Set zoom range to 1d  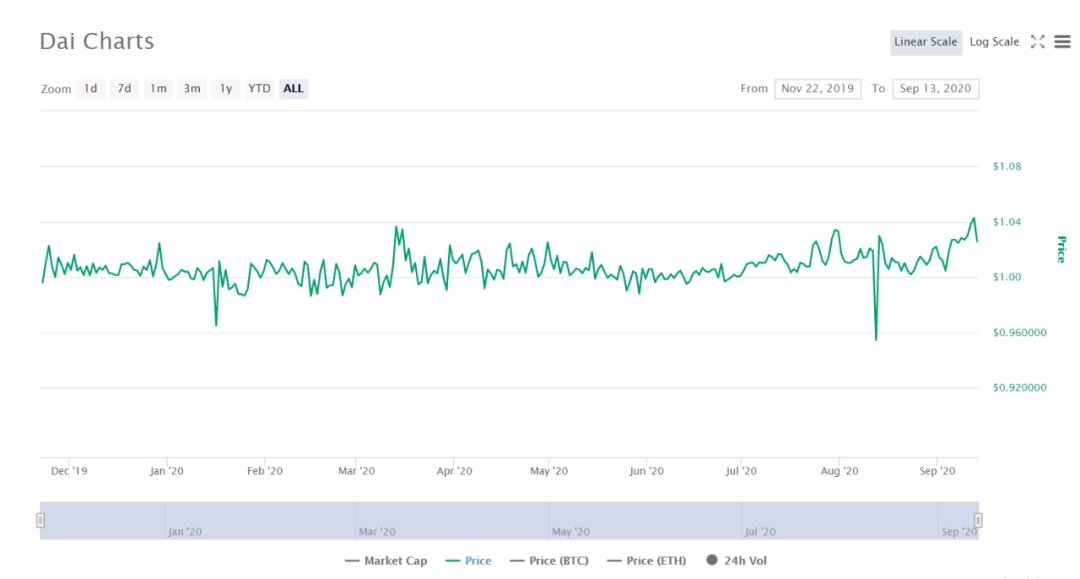coord(91,89)
